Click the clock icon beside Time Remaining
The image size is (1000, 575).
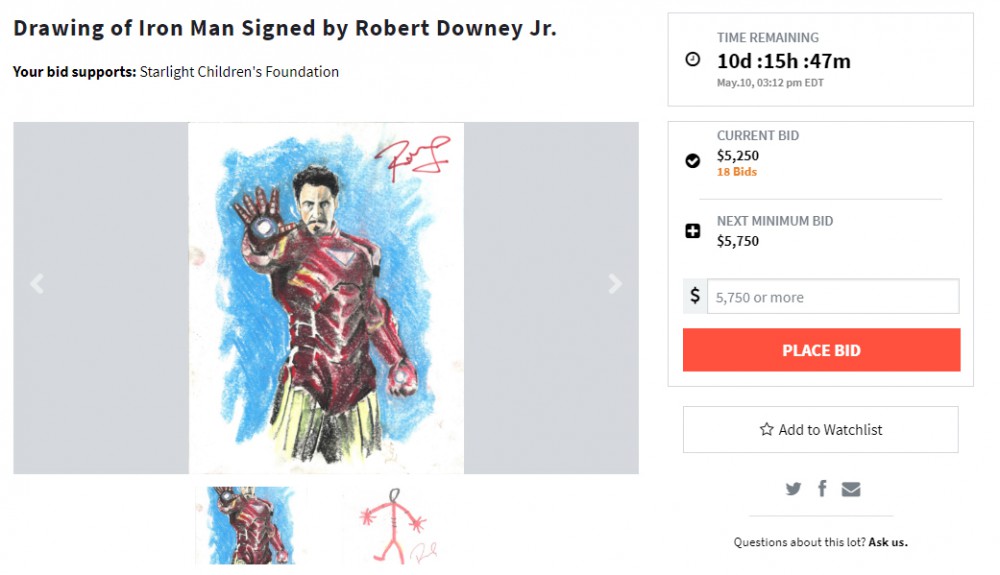(x=693, y=60)
